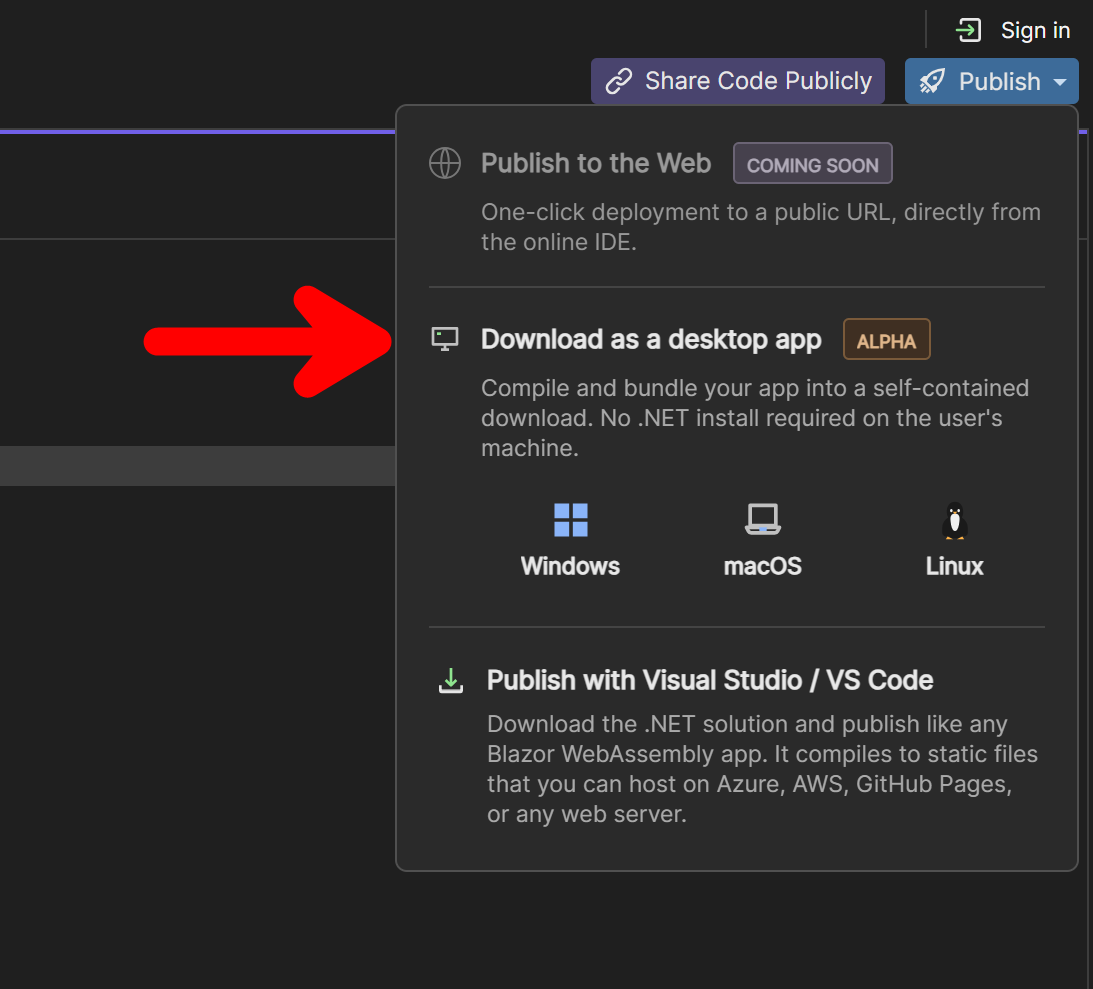1093x989 pixels.
Task: Click the sign-in arrow icon
Action: (968, 31)
